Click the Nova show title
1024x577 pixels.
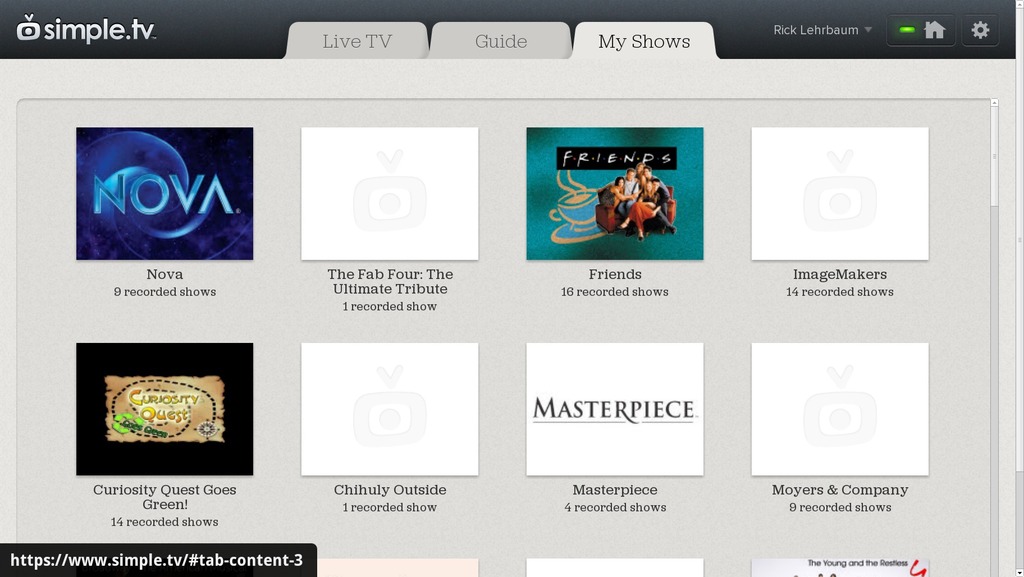165,274
